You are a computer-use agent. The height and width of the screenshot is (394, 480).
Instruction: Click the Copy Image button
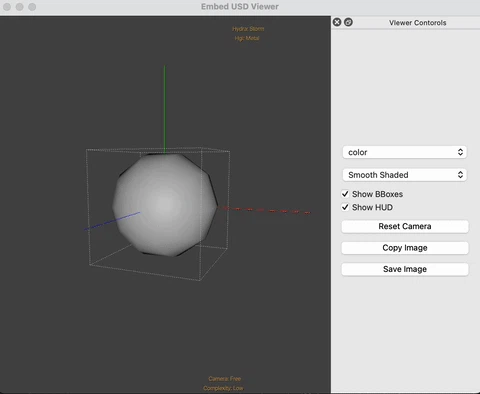click(x=405, y=248)
